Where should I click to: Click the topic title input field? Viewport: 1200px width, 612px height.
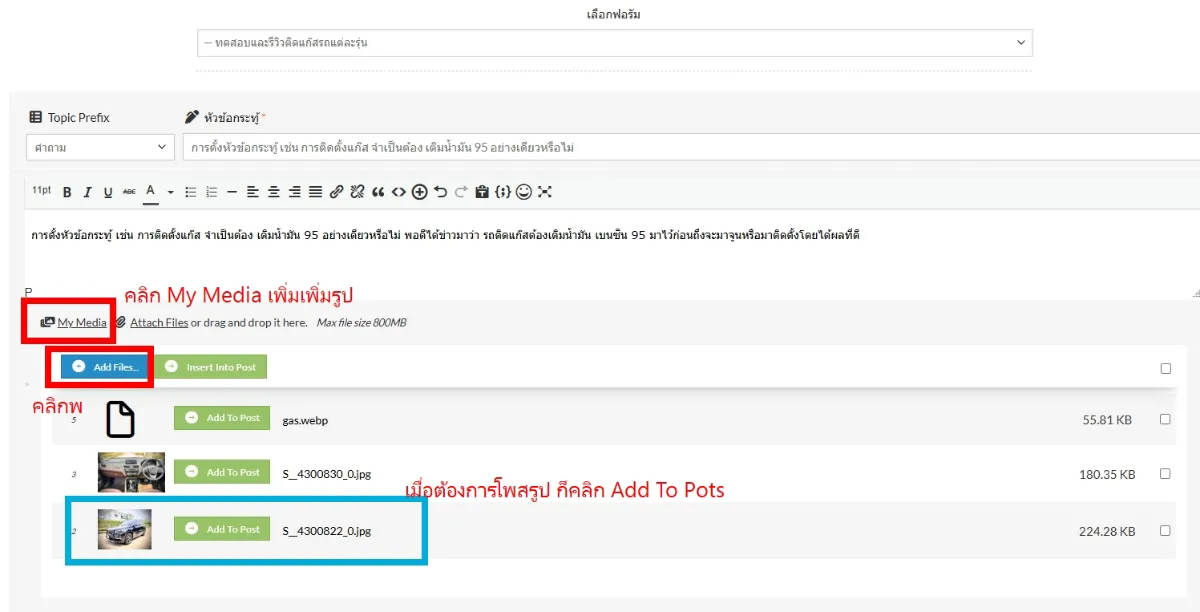[x=690, y=148]
